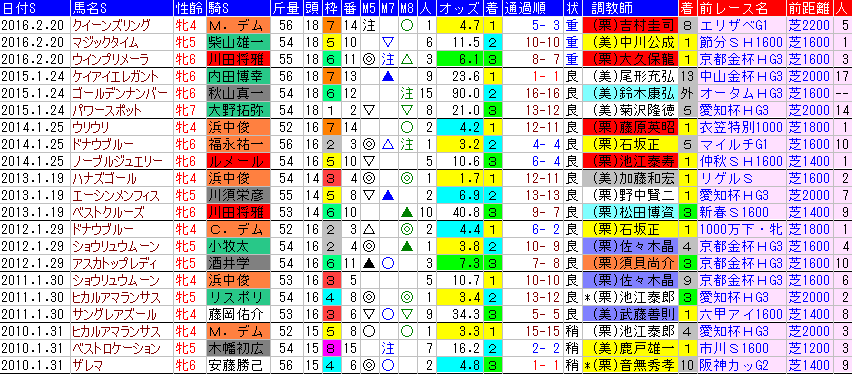Image resolution: width=852 pixels, height=374 pixels.
Task: Click the オッズ odds column header
Action: (459, 8)
